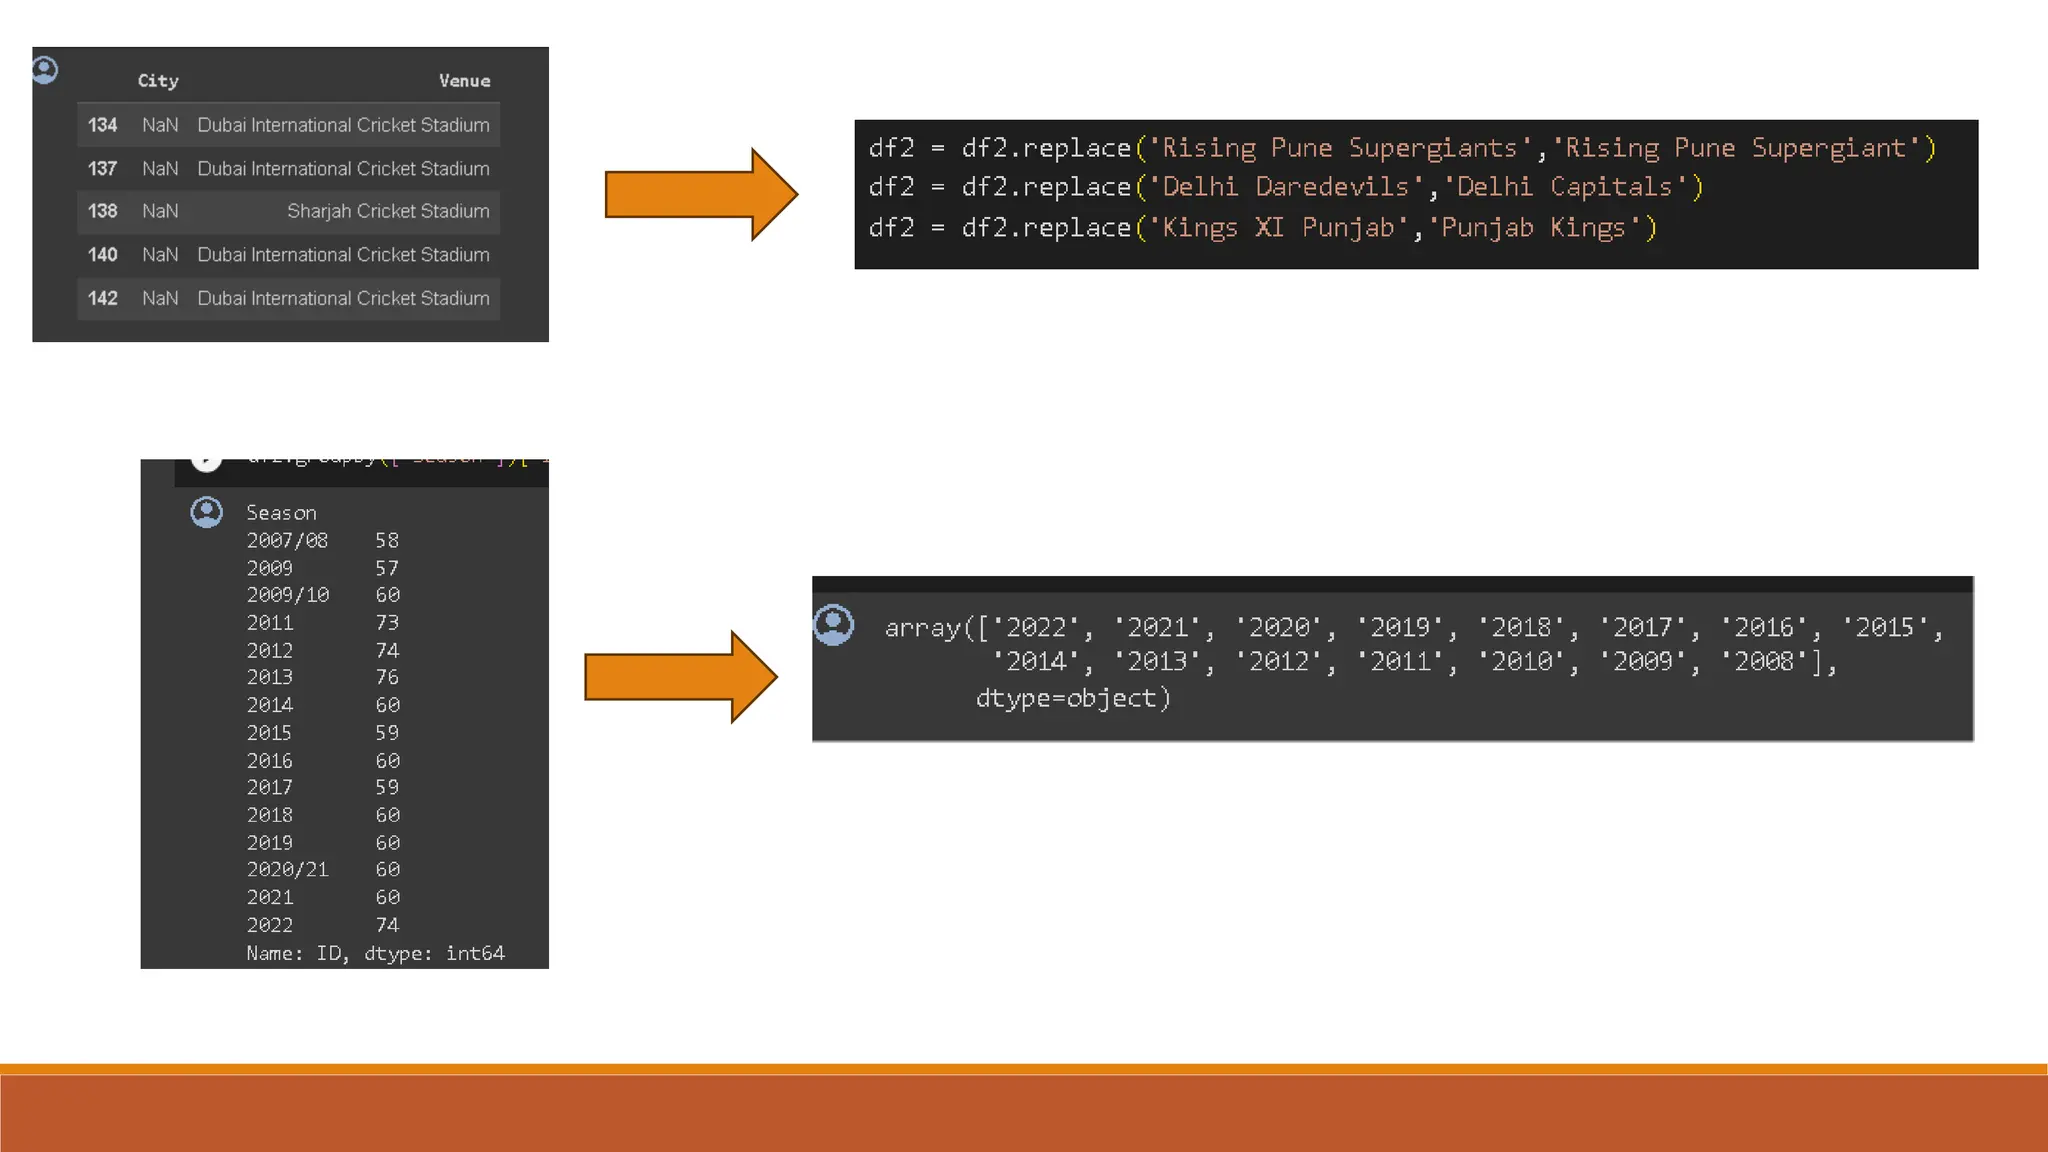The height and width of the screenshot is (1152, 2048).
Task: Click the output icon next to the Season heading
Action: pos(207,512)
